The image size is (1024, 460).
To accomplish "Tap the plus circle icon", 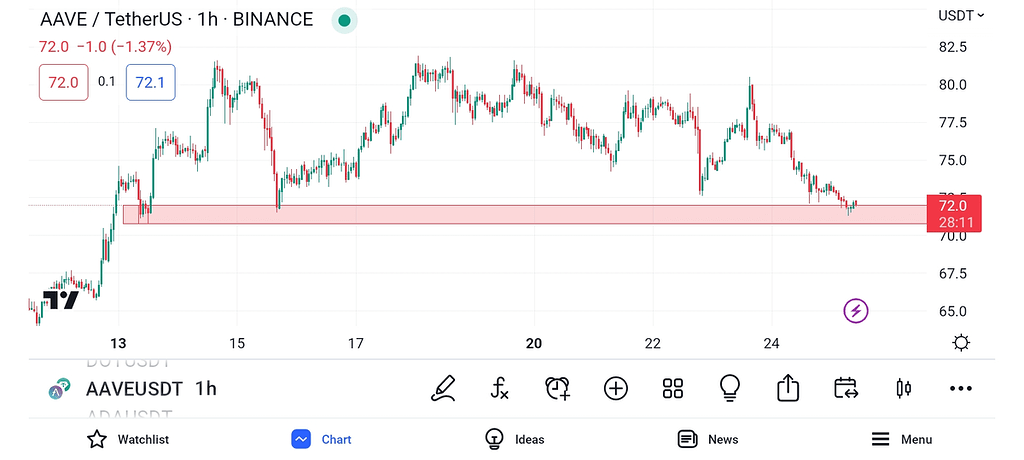I will [615, 388].
